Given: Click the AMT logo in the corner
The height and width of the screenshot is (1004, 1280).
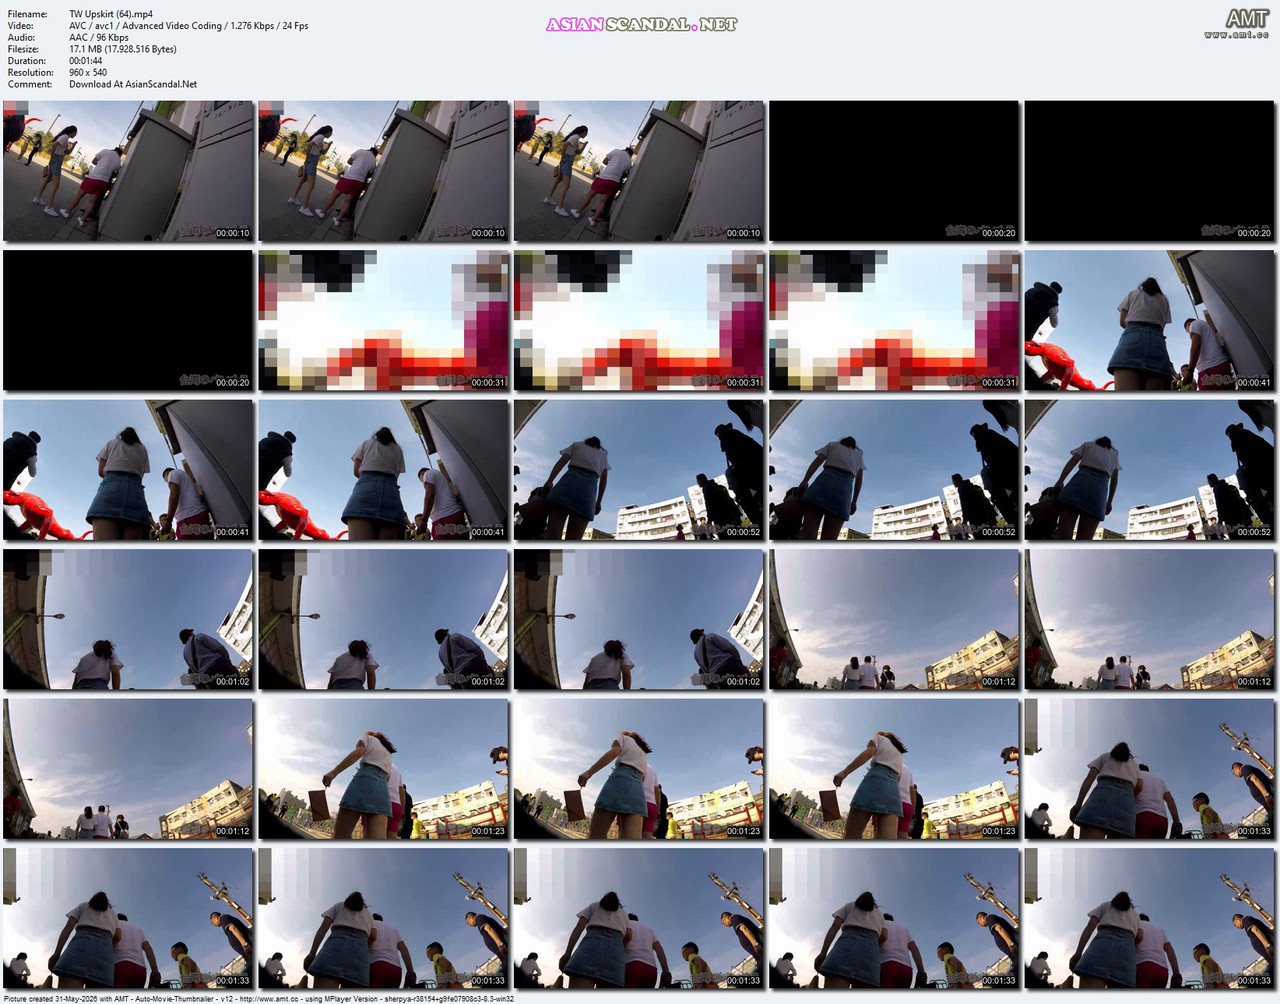Looking at the screenshot, I should point(1247,18).
